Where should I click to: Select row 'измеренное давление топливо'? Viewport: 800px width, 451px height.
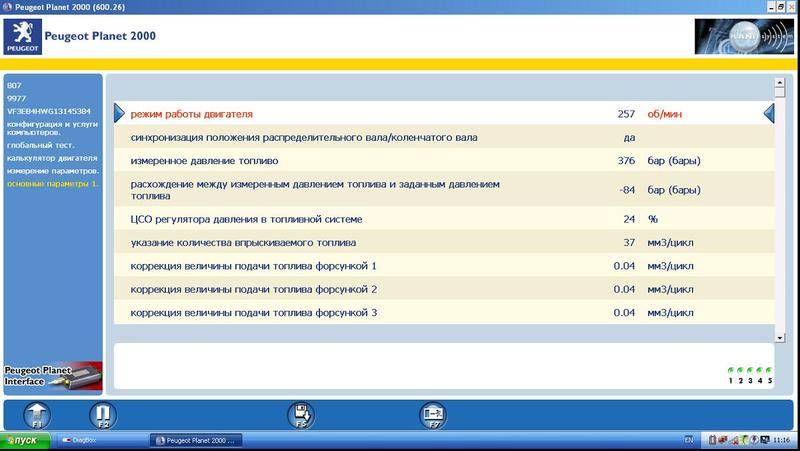pos(211,160)
